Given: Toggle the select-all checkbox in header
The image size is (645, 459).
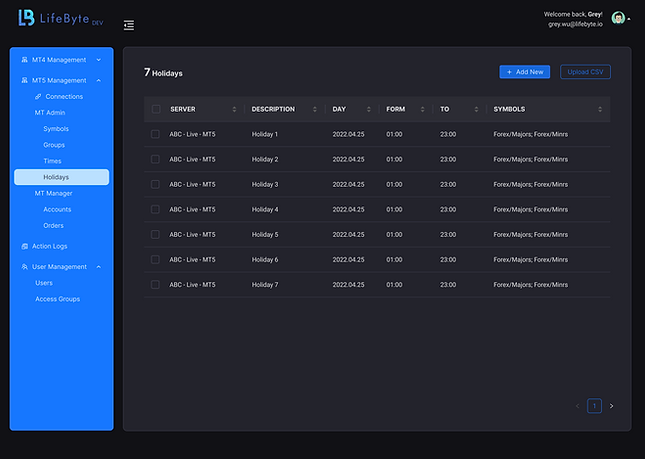Looking at the screenshot, I should pos(156,109).
